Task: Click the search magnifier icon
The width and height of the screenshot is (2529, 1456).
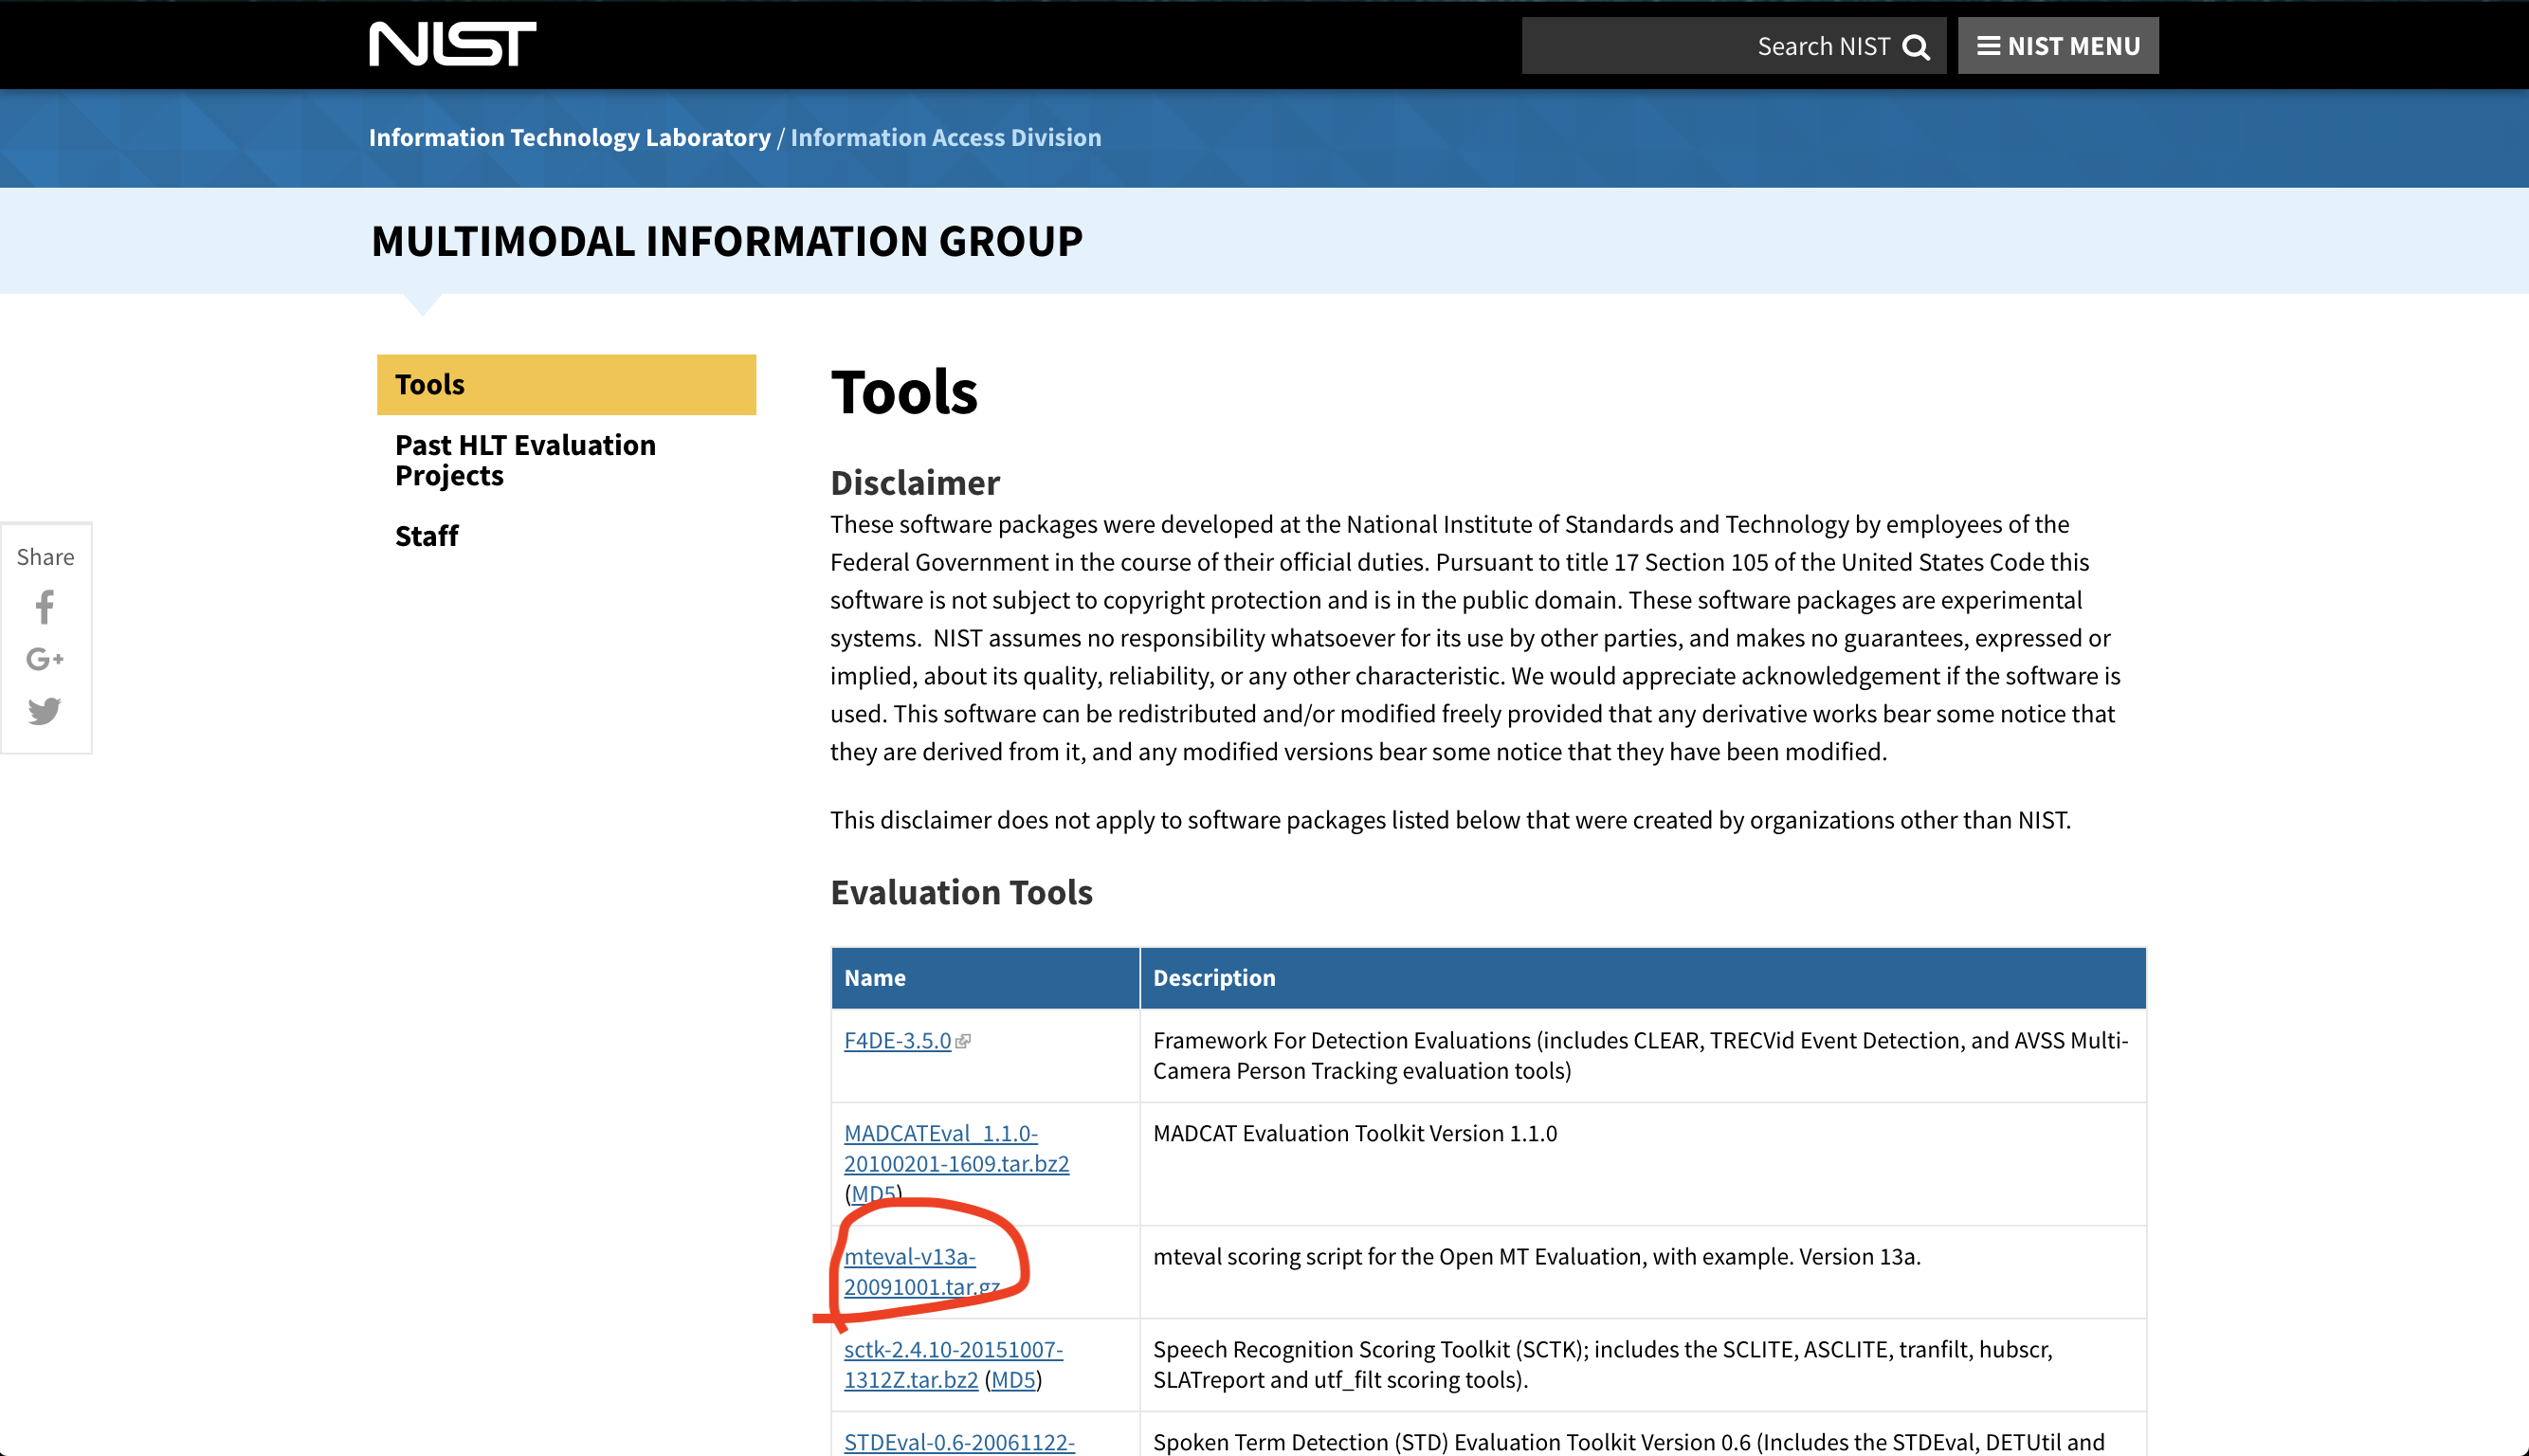Action: [1915, 47]
